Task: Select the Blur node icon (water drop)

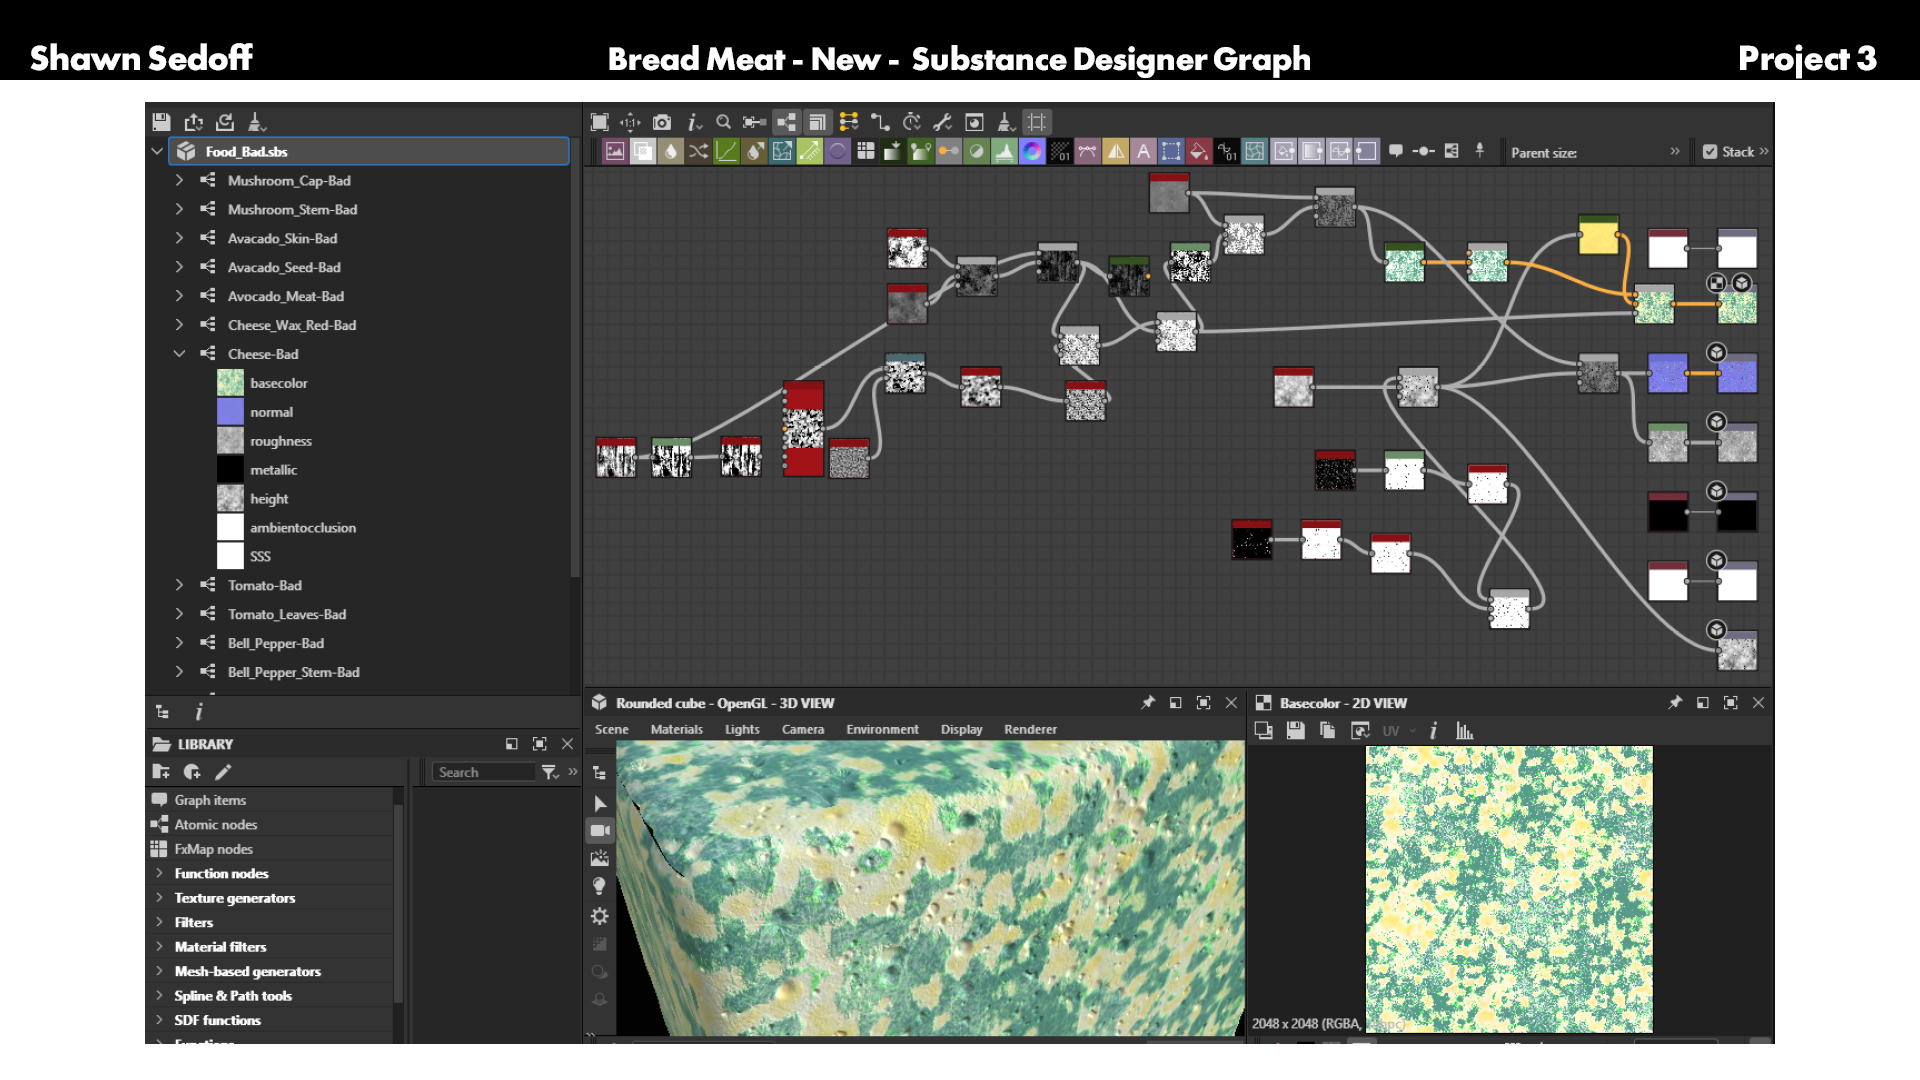Action: [670, 151]
